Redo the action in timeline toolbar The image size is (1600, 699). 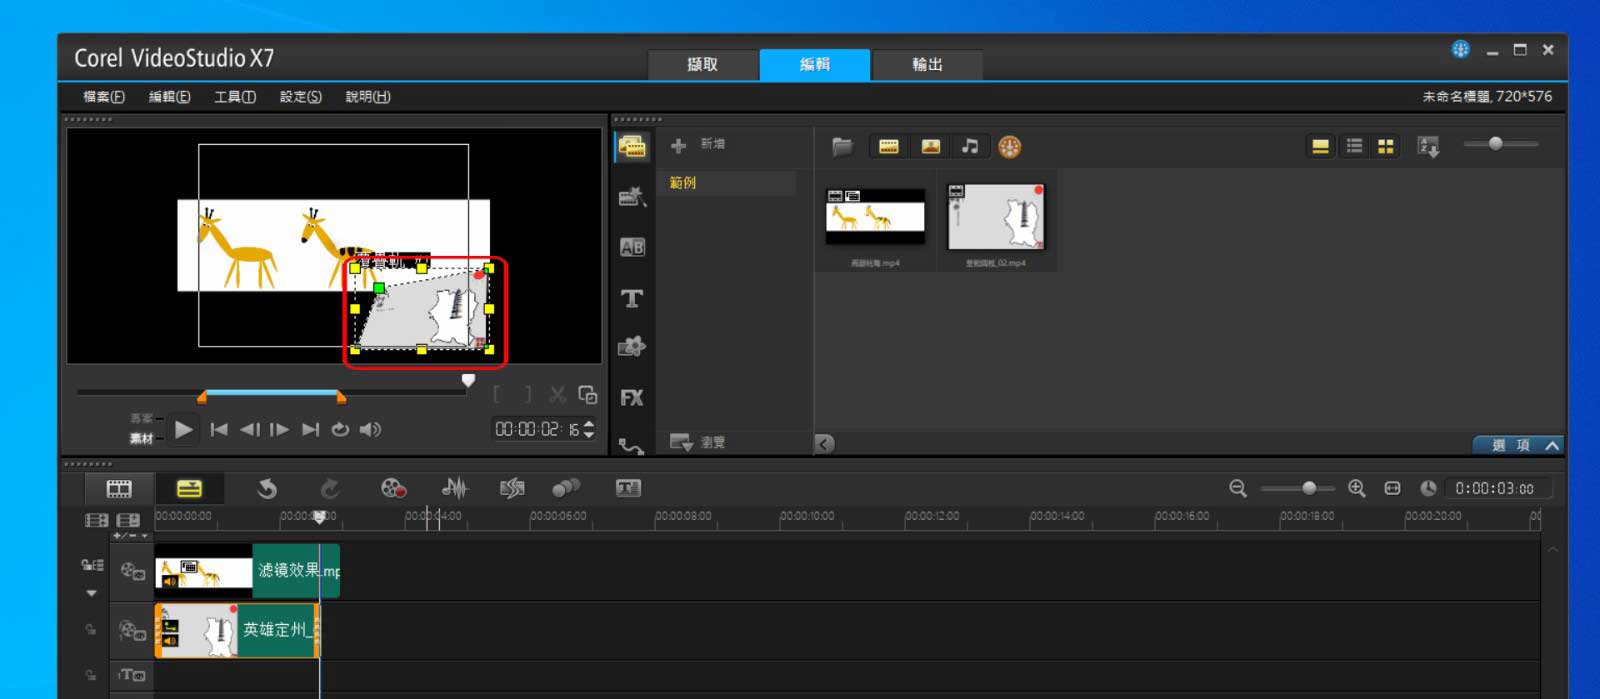[x=329, y=488]
